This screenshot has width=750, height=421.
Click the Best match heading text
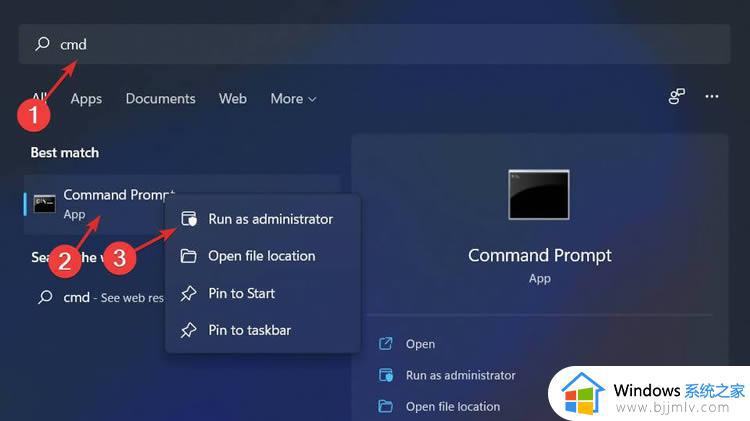click(65, 153)
